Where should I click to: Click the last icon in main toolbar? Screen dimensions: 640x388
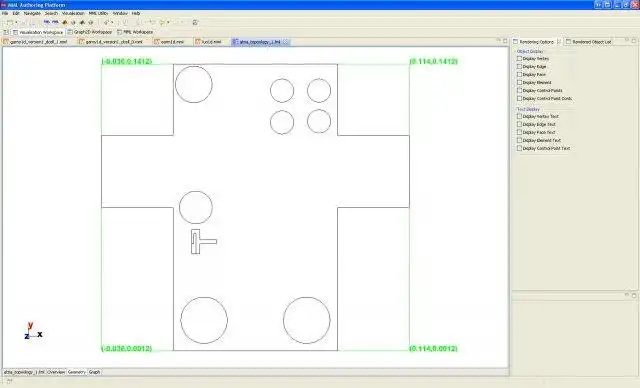[x=195, y=22]
